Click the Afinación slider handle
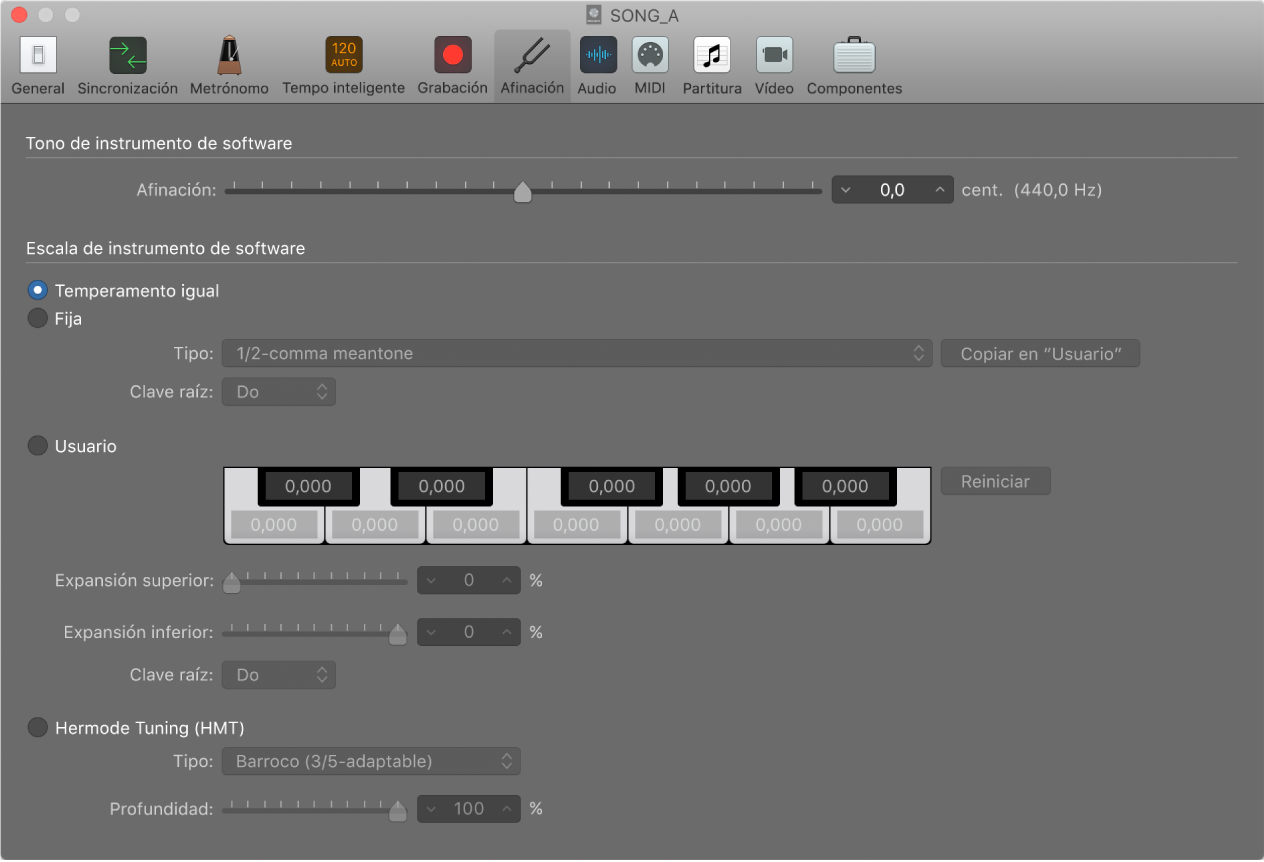 [522, 192]
